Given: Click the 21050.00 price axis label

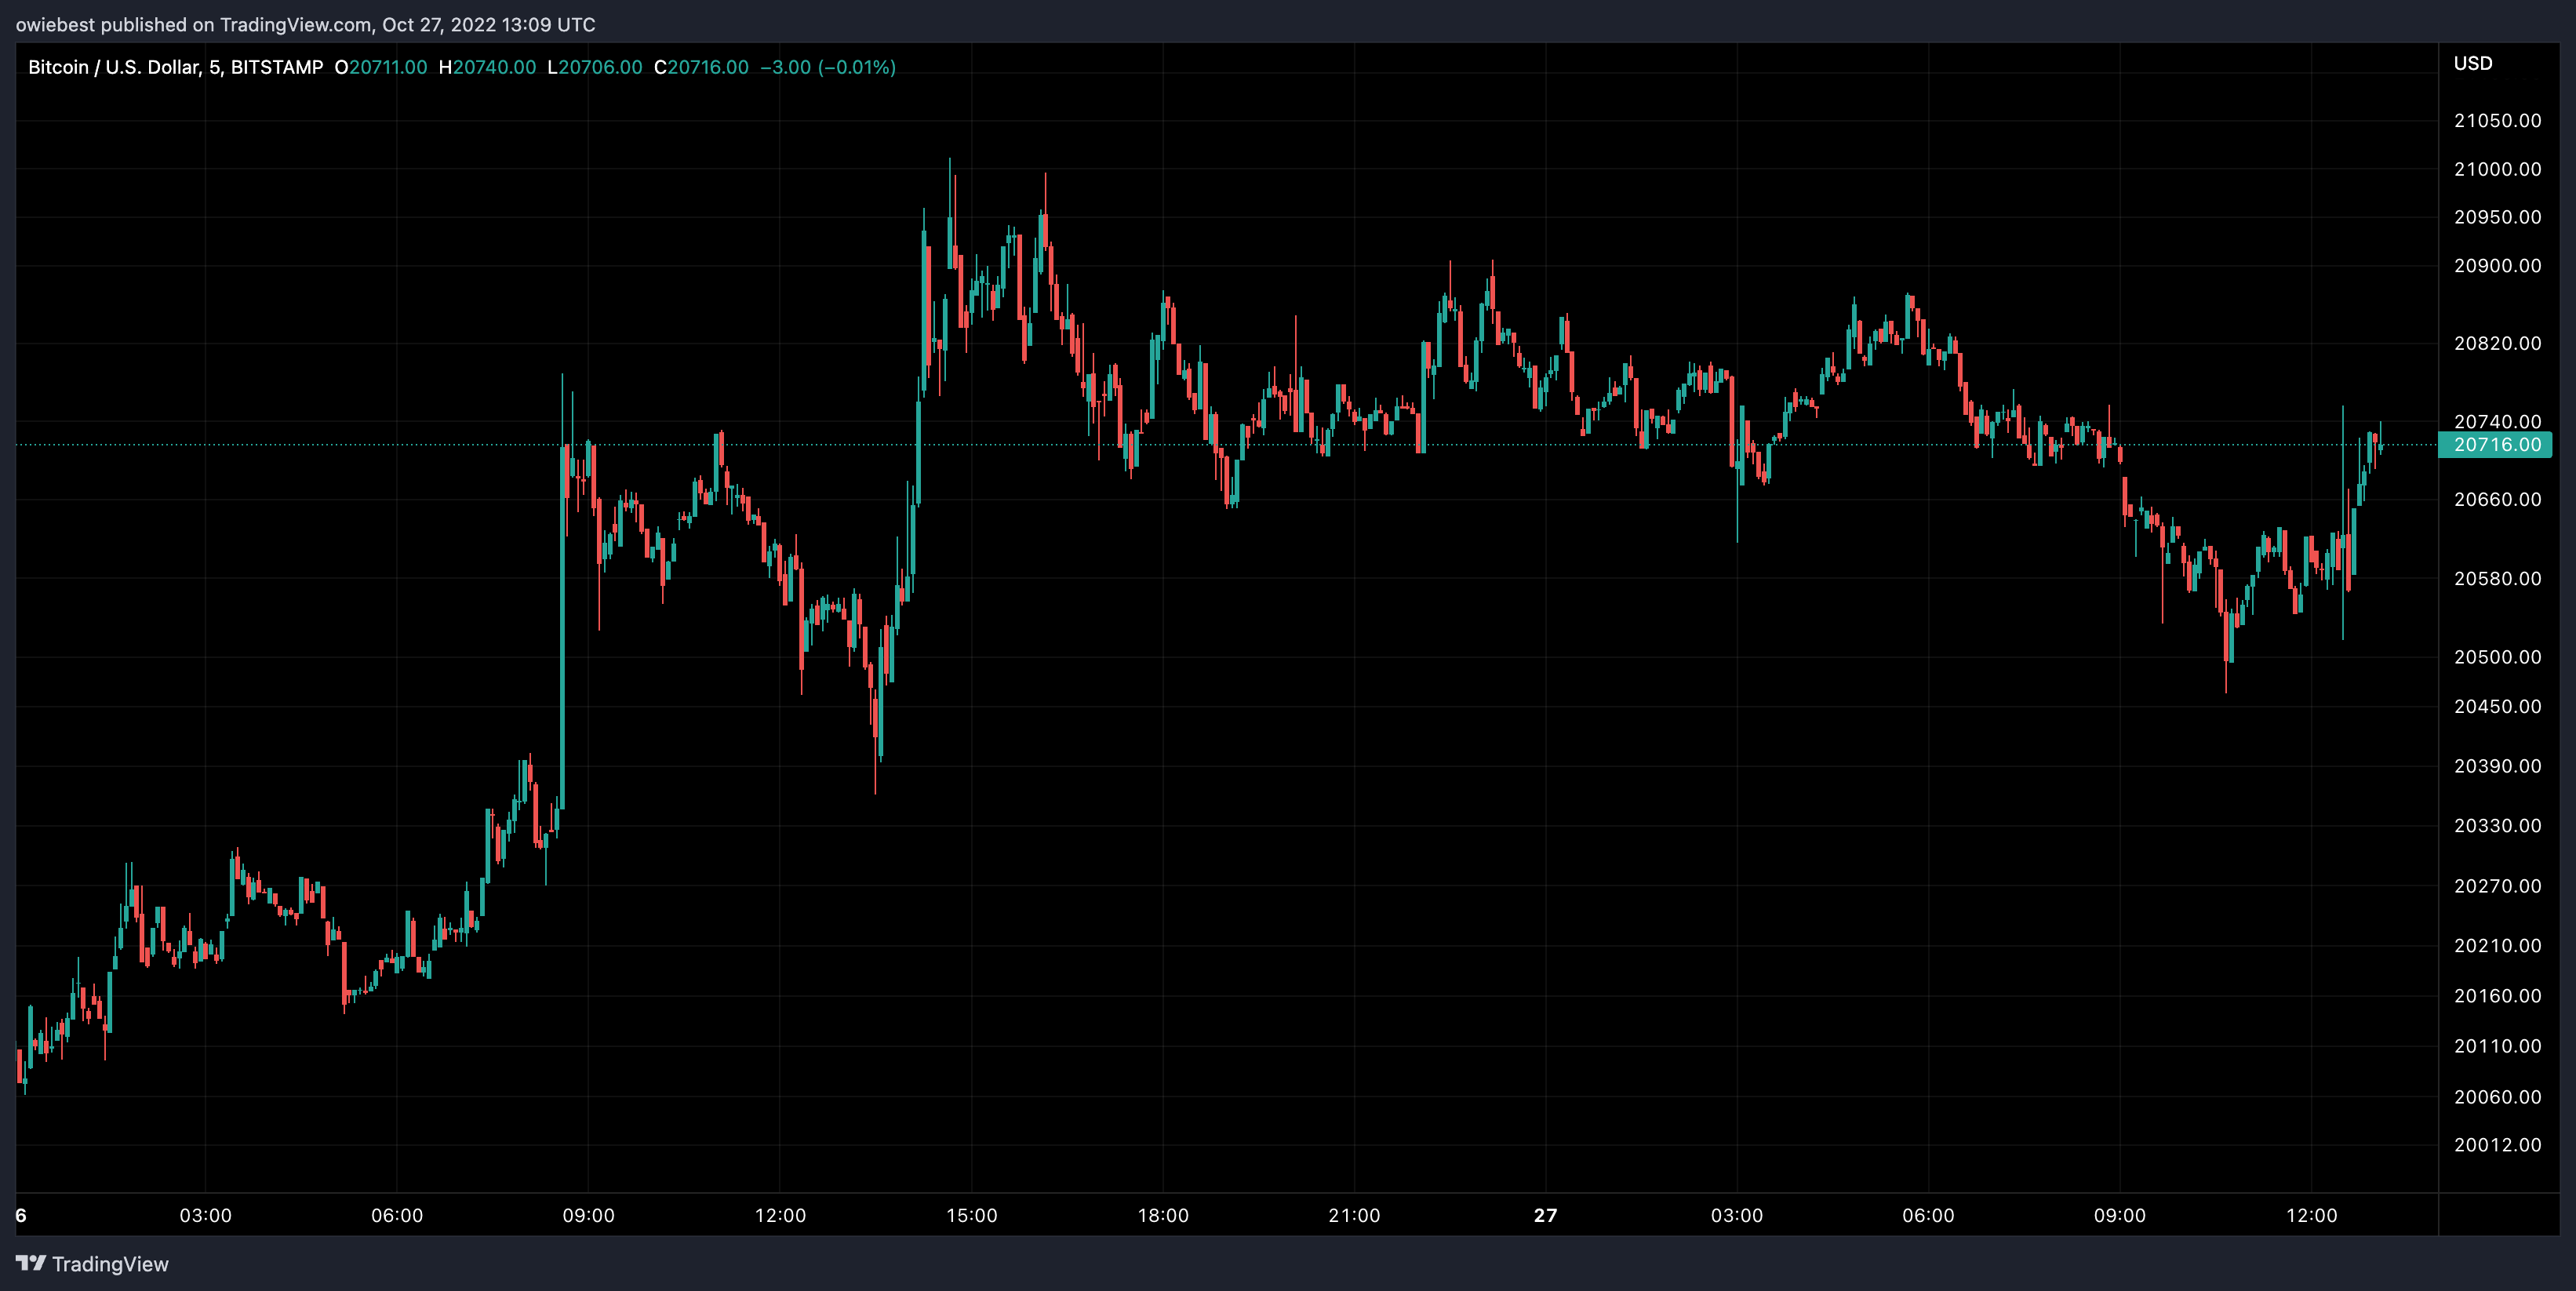Looking at the screenshot, I should point(2497,120).
